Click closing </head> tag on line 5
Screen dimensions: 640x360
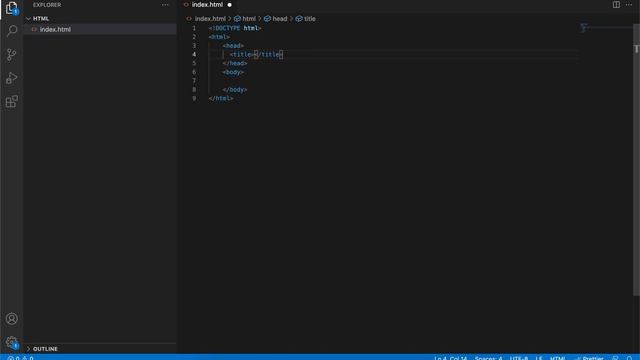click(x=235, y=63)
